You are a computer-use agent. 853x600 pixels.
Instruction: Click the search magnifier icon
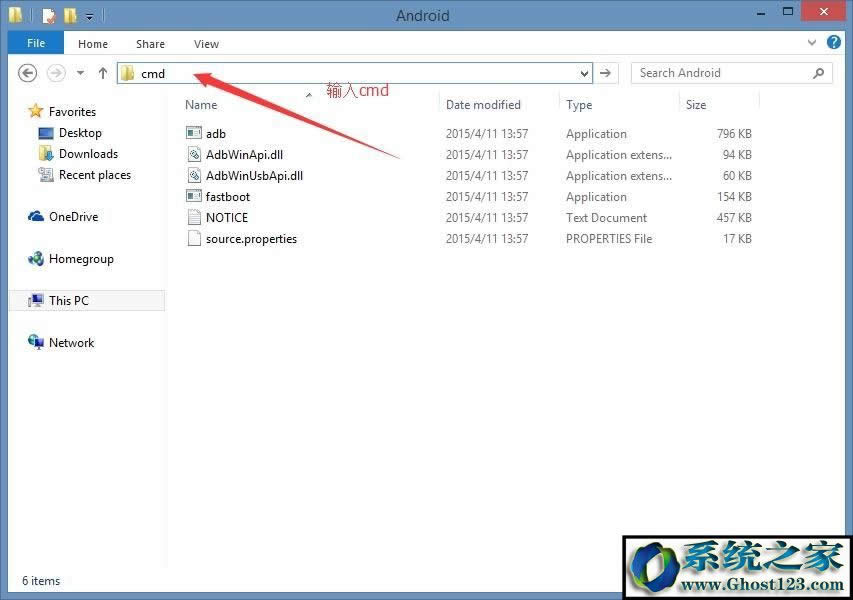[818, 73]
